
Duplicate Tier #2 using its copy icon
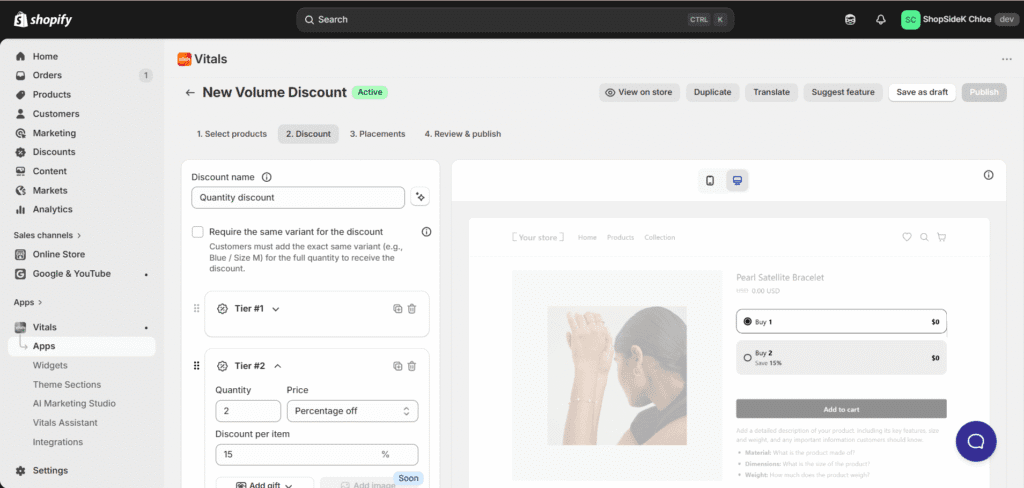pos(397,366)
